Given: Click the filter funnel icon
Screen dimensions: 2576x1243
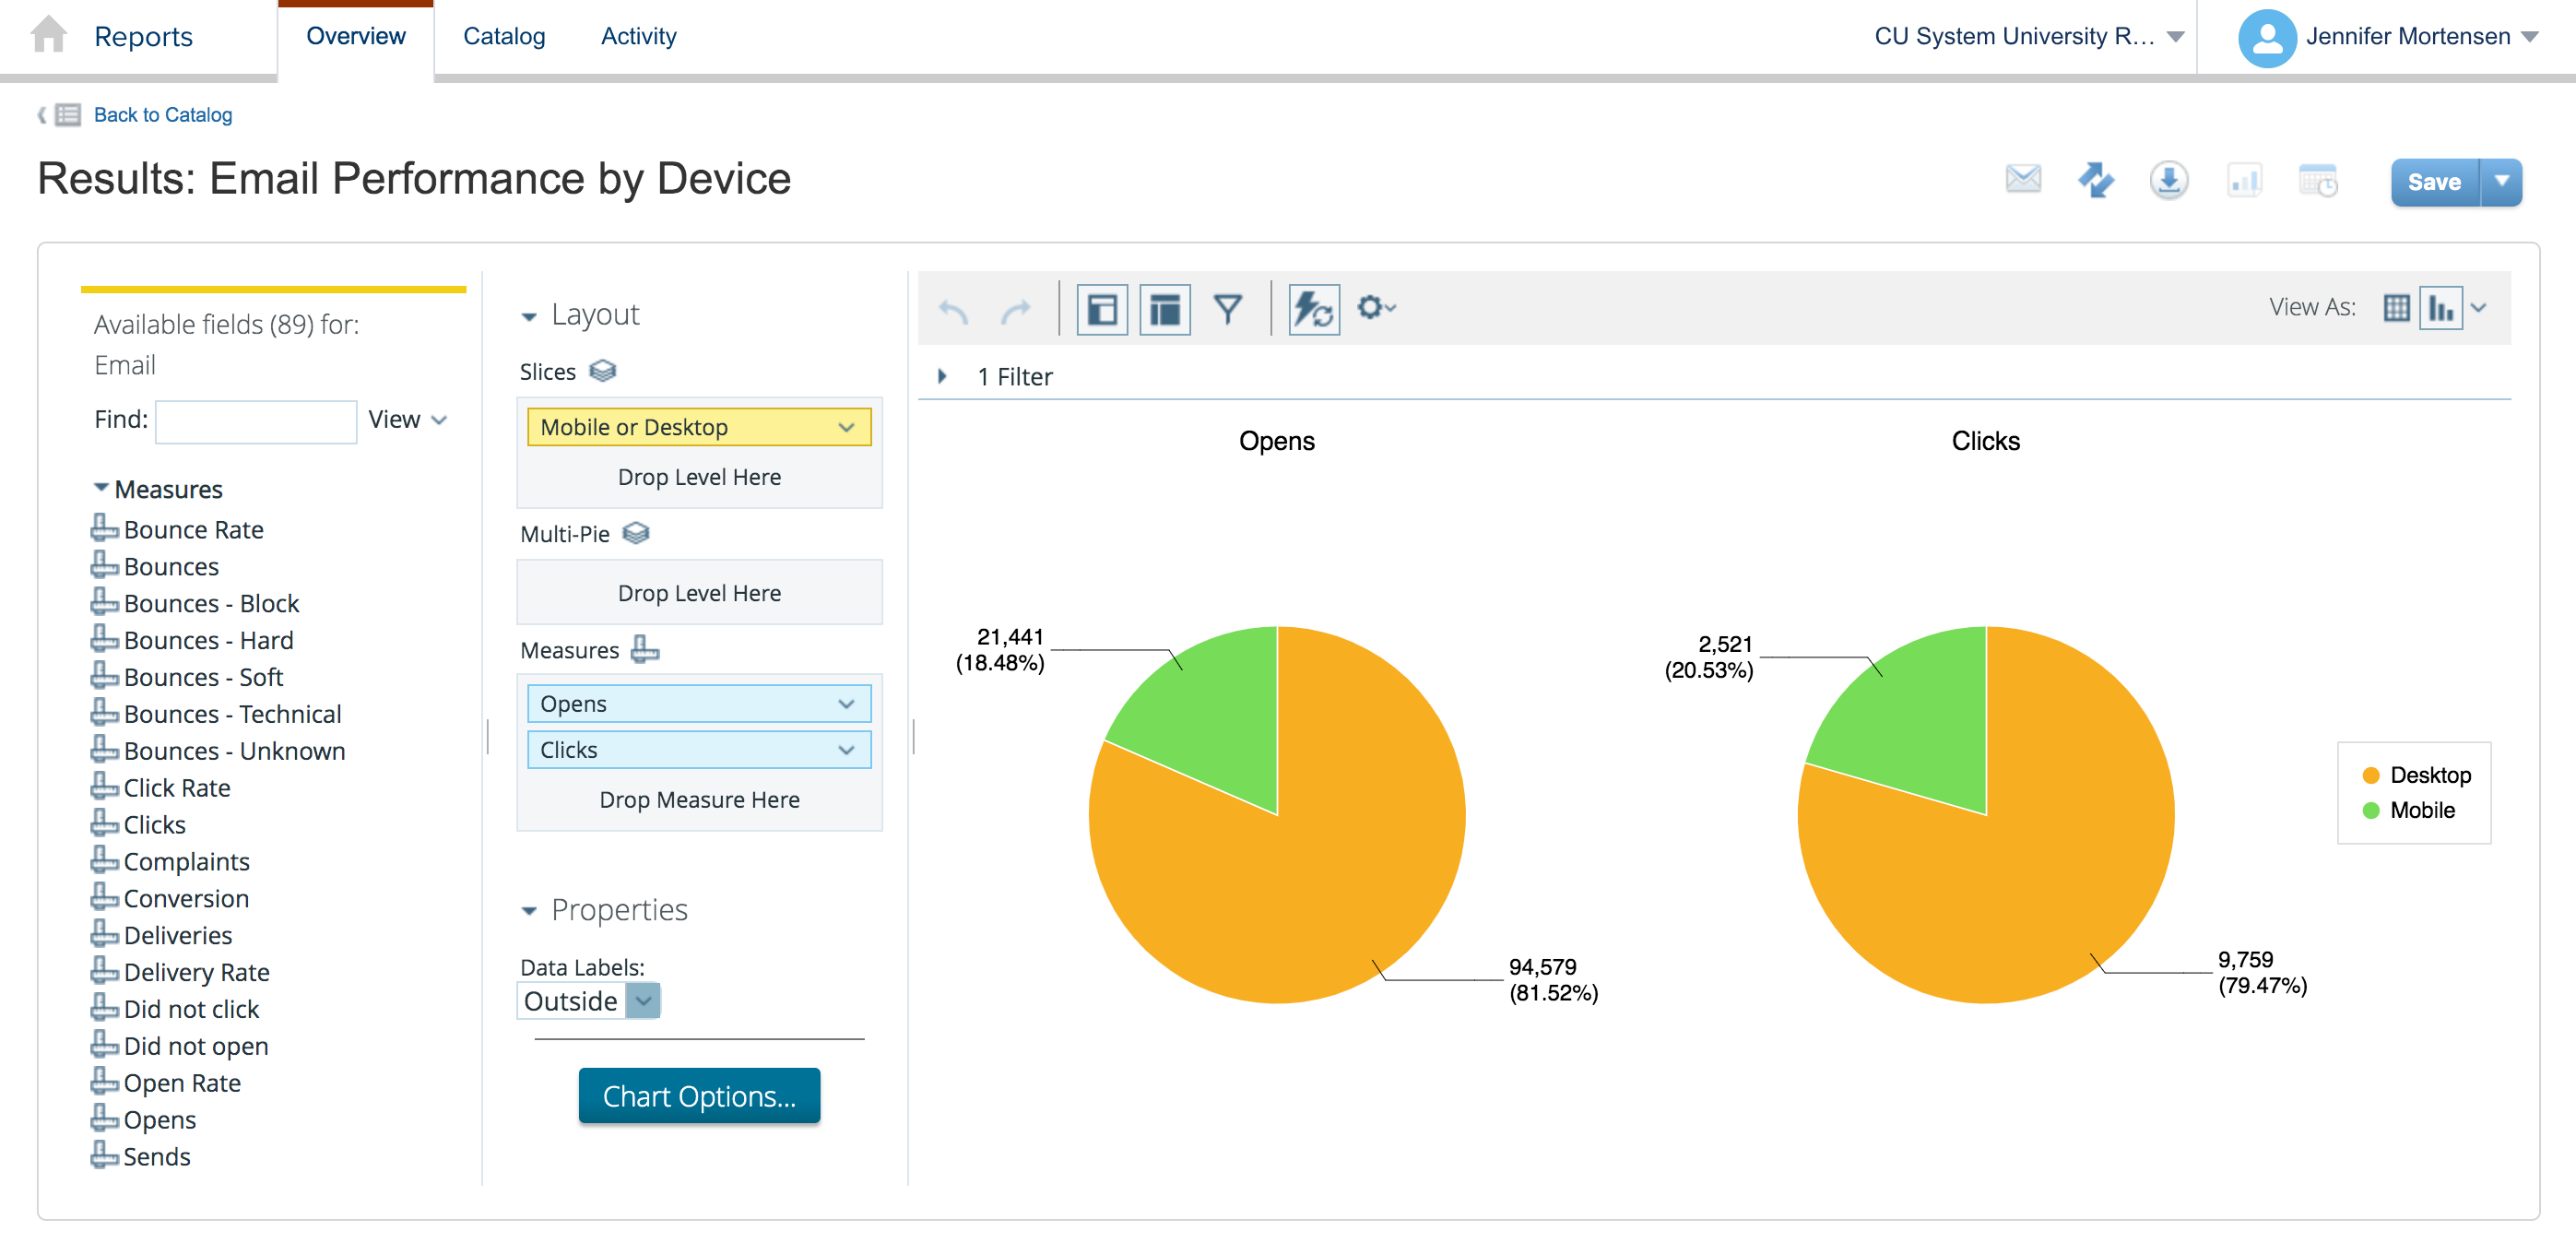Looking at the screenshot, I should pyautogui.click(x=1232, y=307).
